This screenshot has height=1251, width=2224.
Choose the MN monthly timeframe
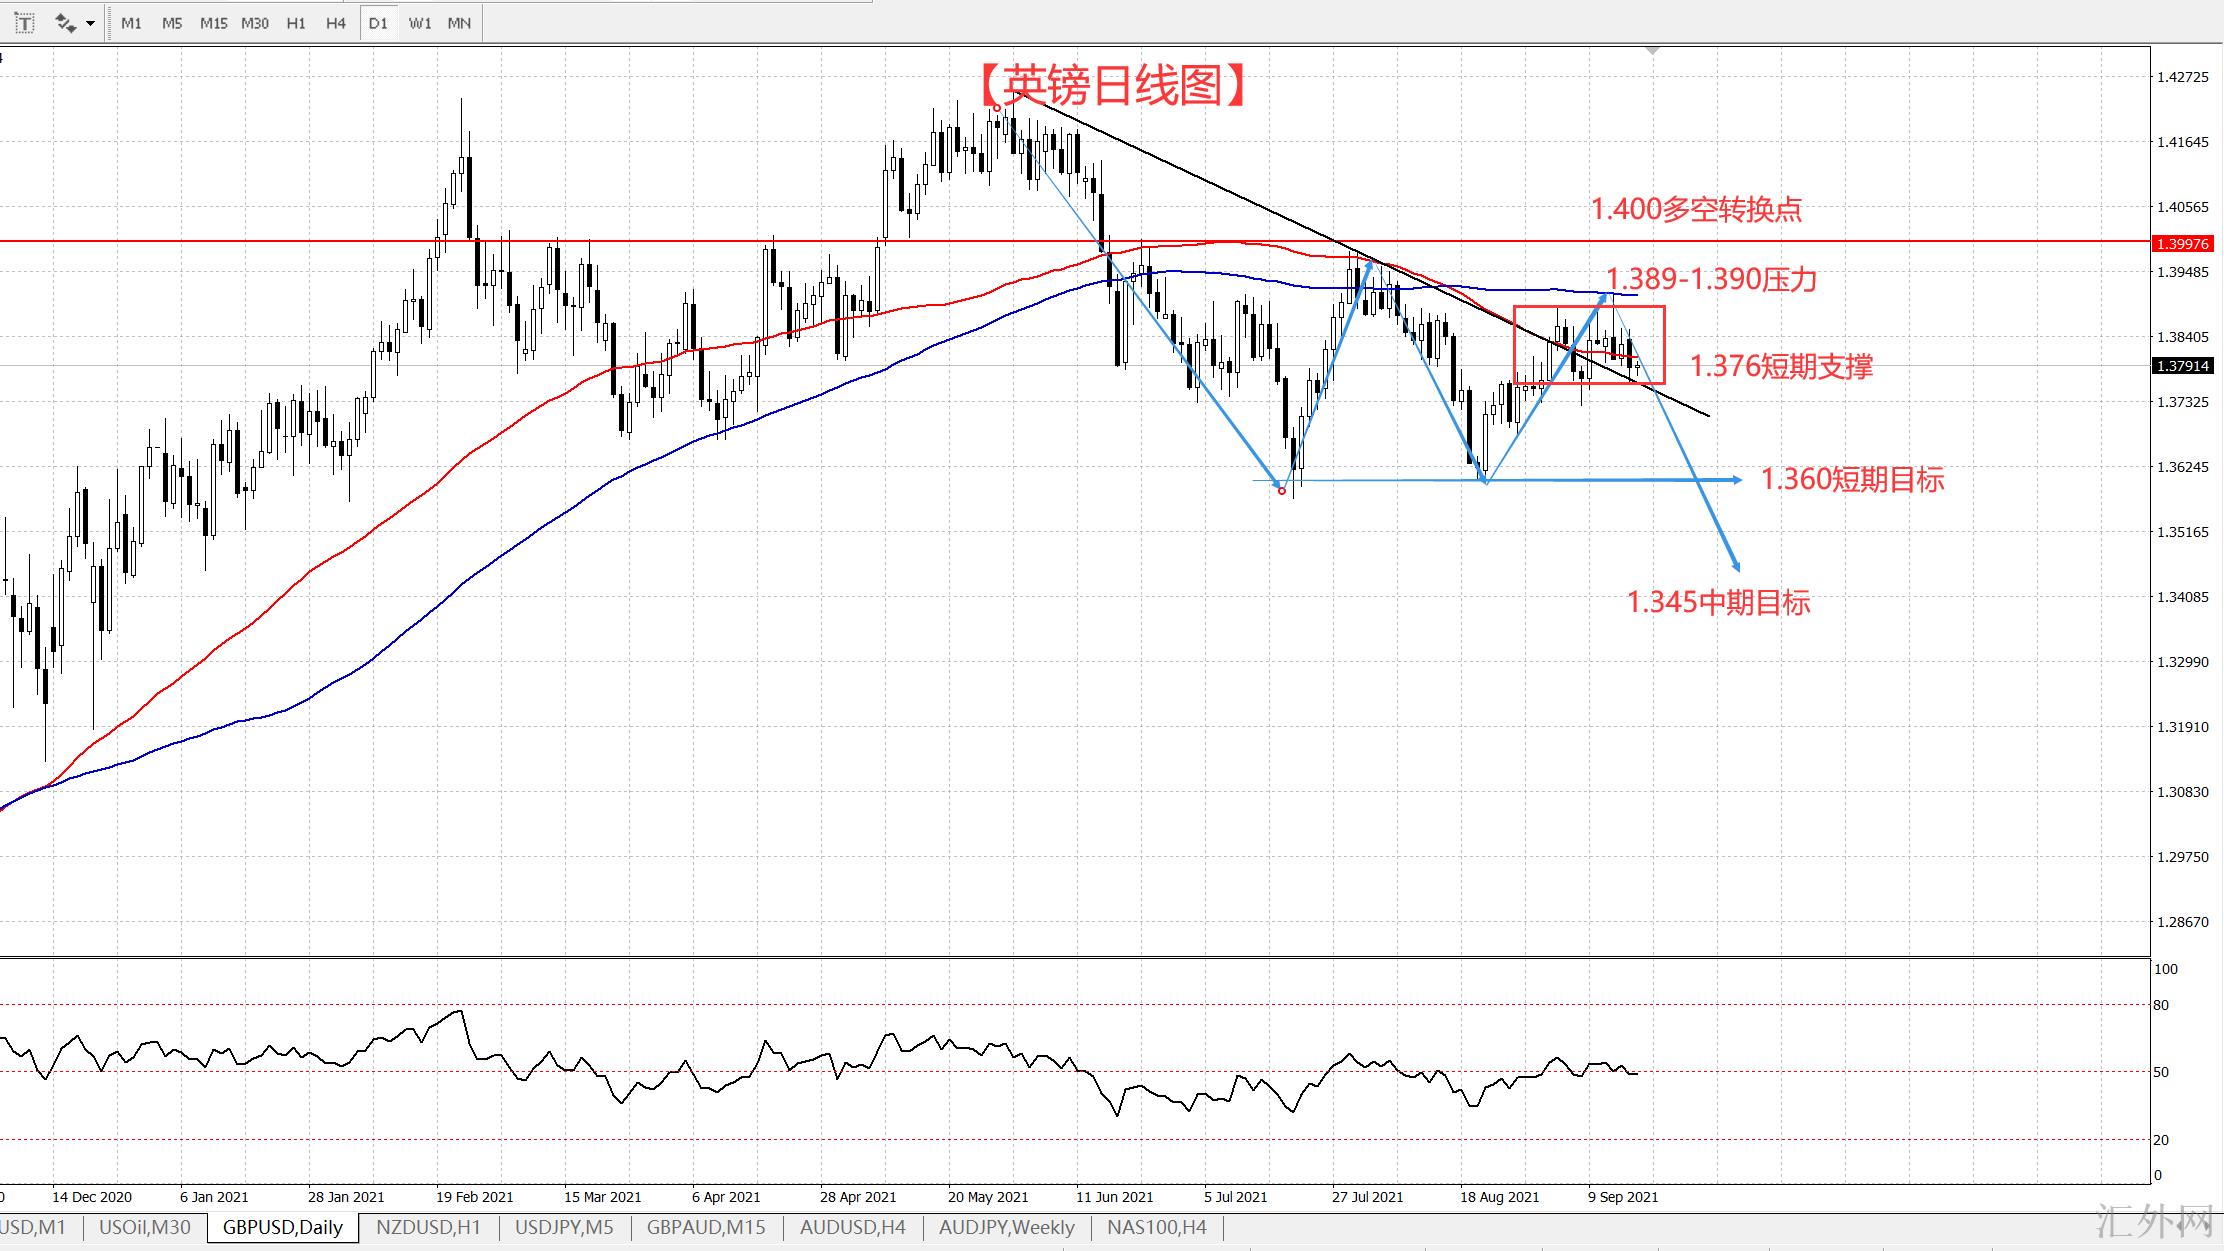point(459,23)
